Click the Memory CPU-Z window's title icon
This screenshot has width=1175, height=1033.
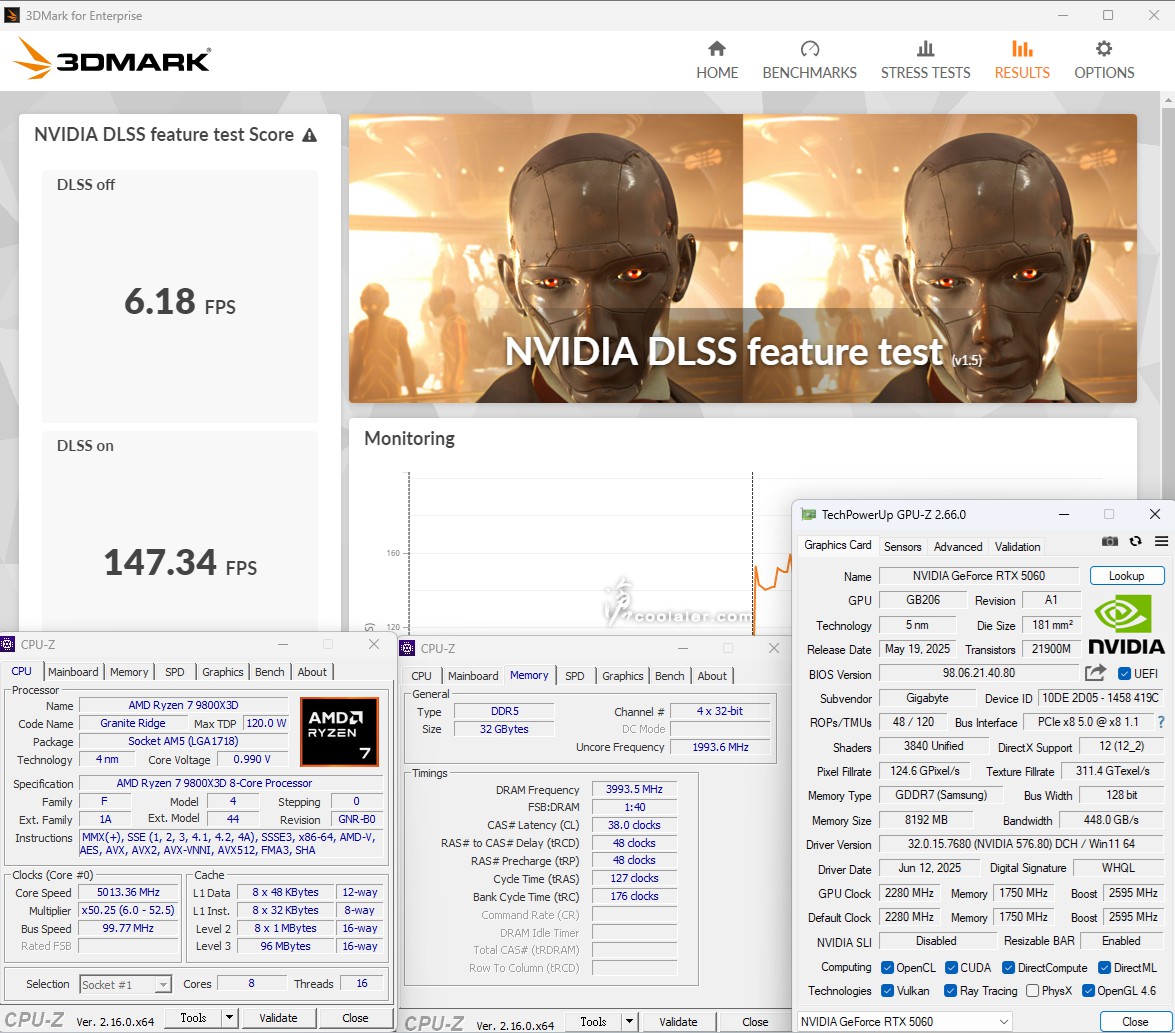click(408, 648)
